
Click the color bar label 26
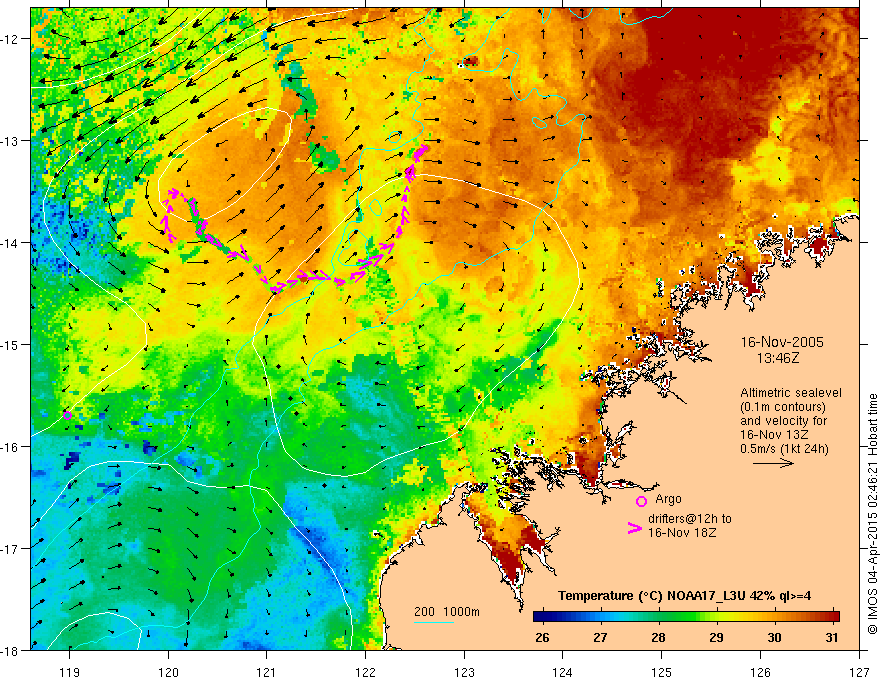542,638
